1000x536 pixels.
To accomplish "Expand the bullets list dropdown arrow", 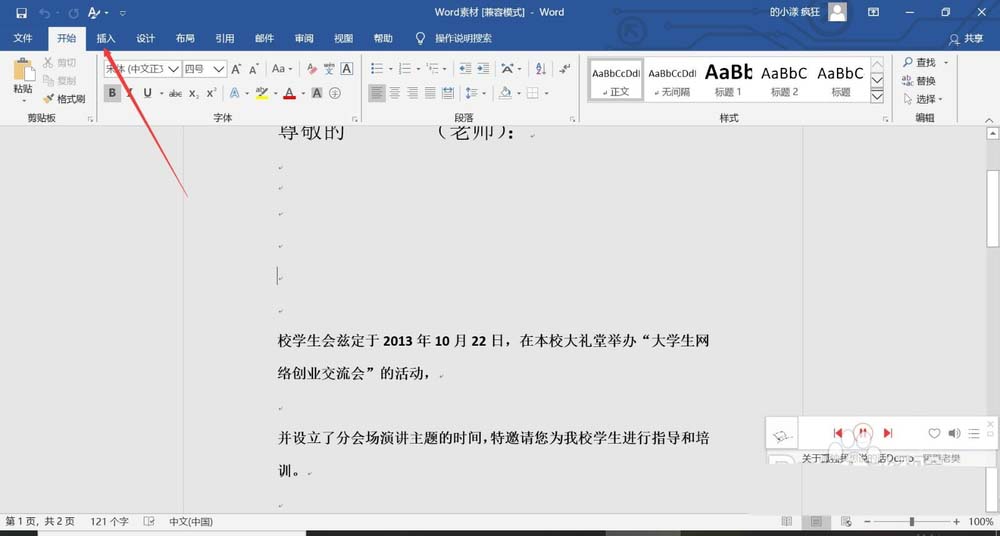I will pos(390,69).
